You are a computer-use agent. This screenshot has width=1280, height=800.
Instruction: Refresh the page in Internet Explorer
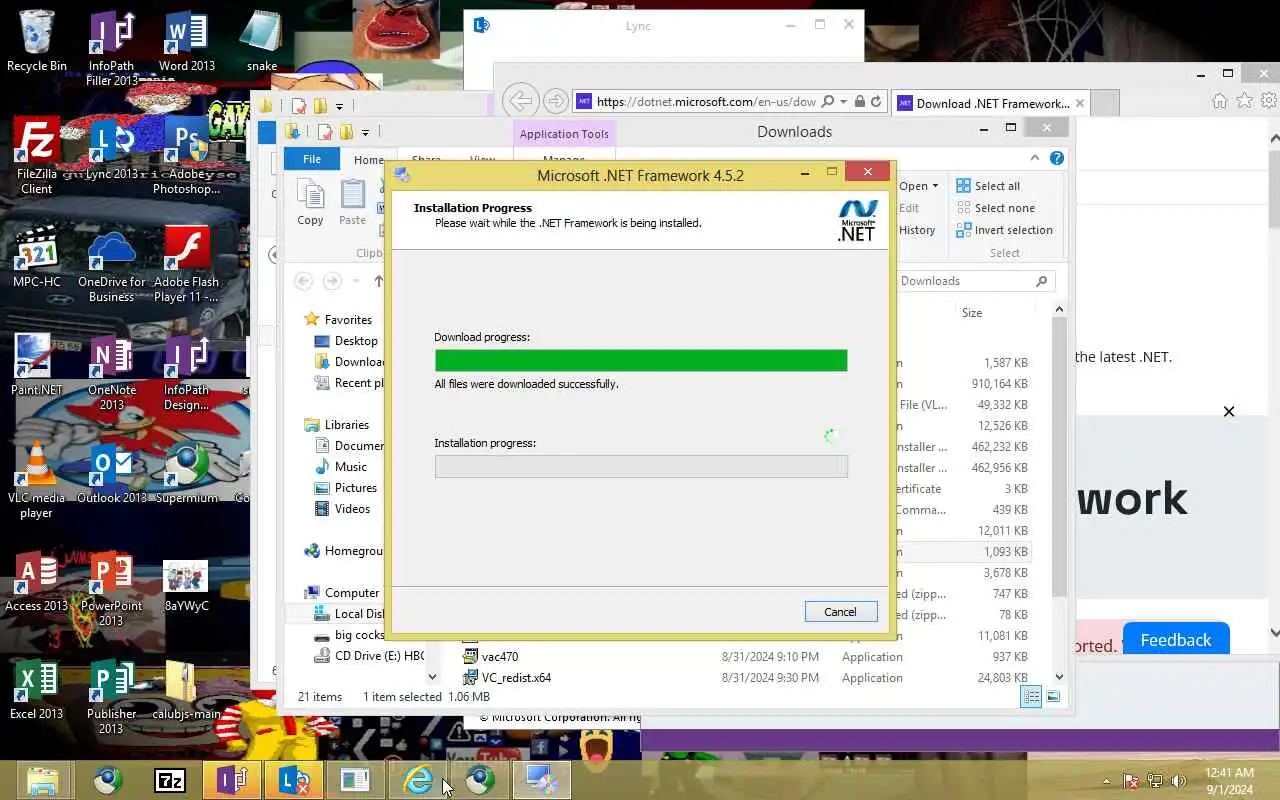tap(876, 101)
